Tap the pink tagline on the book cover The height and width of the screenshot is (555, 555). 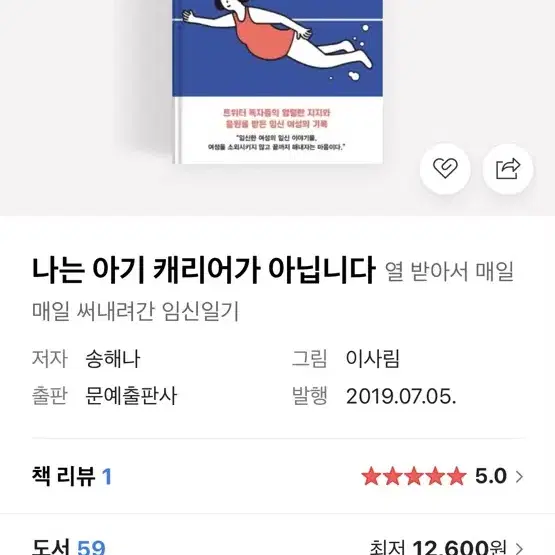tap(276, 118)
